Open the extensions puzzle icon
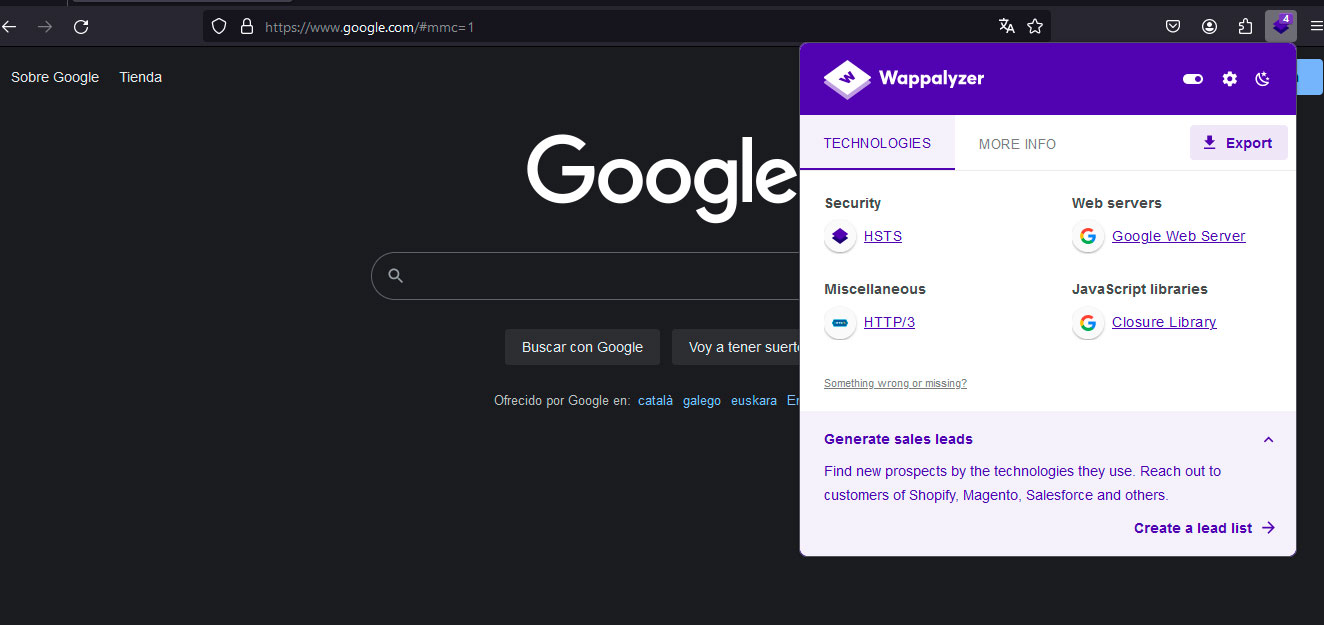The image size is (1324, 625). point(1245,27)
